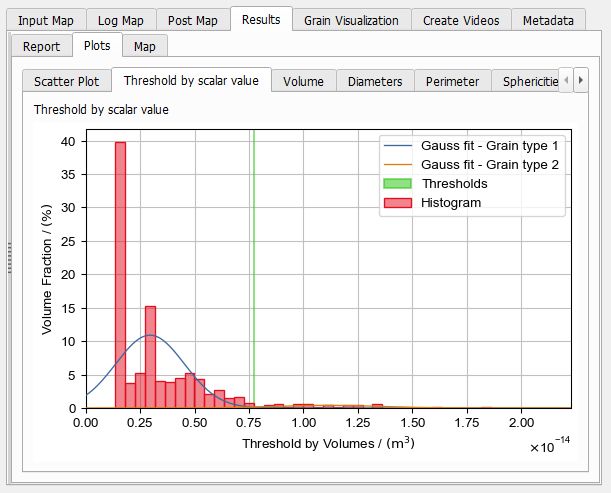Open the Log Map tab
Image resolution: width=611 pixels, height=493 pixels.
121,20
